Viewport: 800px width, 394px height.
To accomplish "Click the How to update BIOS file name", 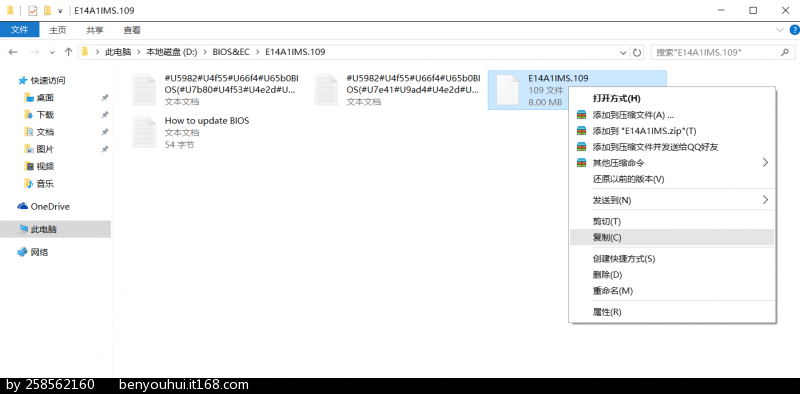I will (207, 121).
